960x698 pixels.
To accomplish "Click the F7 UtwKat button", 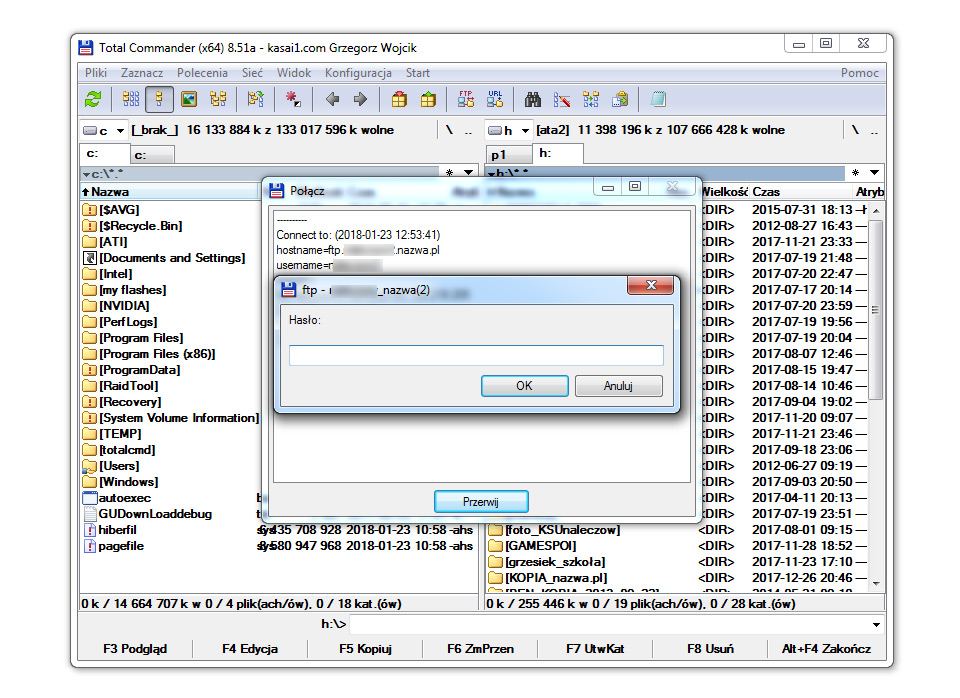I will click(595, 648).
